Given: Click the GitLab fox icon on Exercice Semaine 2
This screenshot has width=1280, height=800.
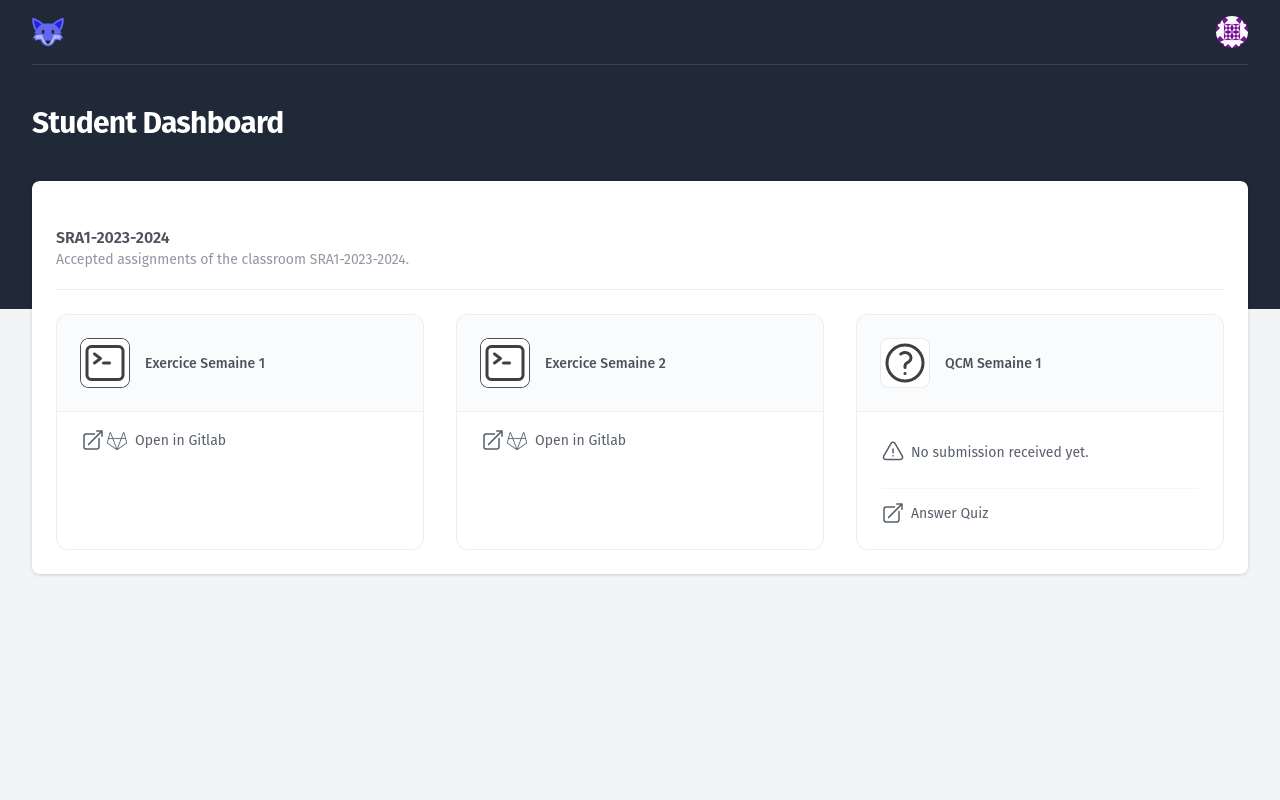Looking at the screenshot, I should (x=517, y=440).
